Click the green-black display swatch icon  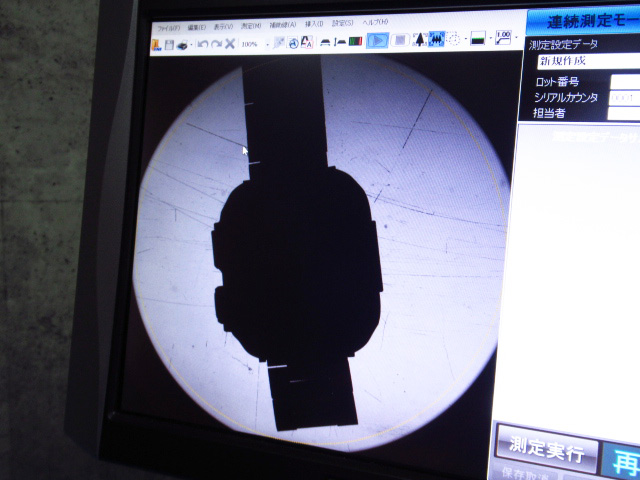click(x=479, y=40)
